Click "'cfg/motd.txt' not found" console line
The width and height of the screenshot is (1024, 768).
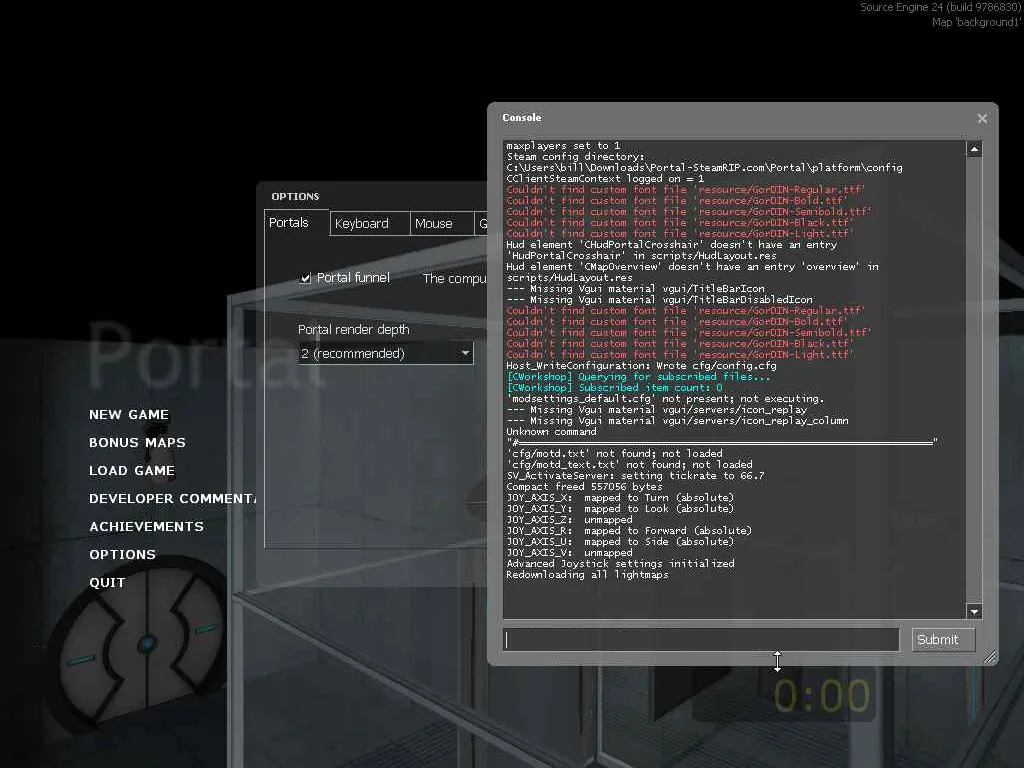click(615, 453)
